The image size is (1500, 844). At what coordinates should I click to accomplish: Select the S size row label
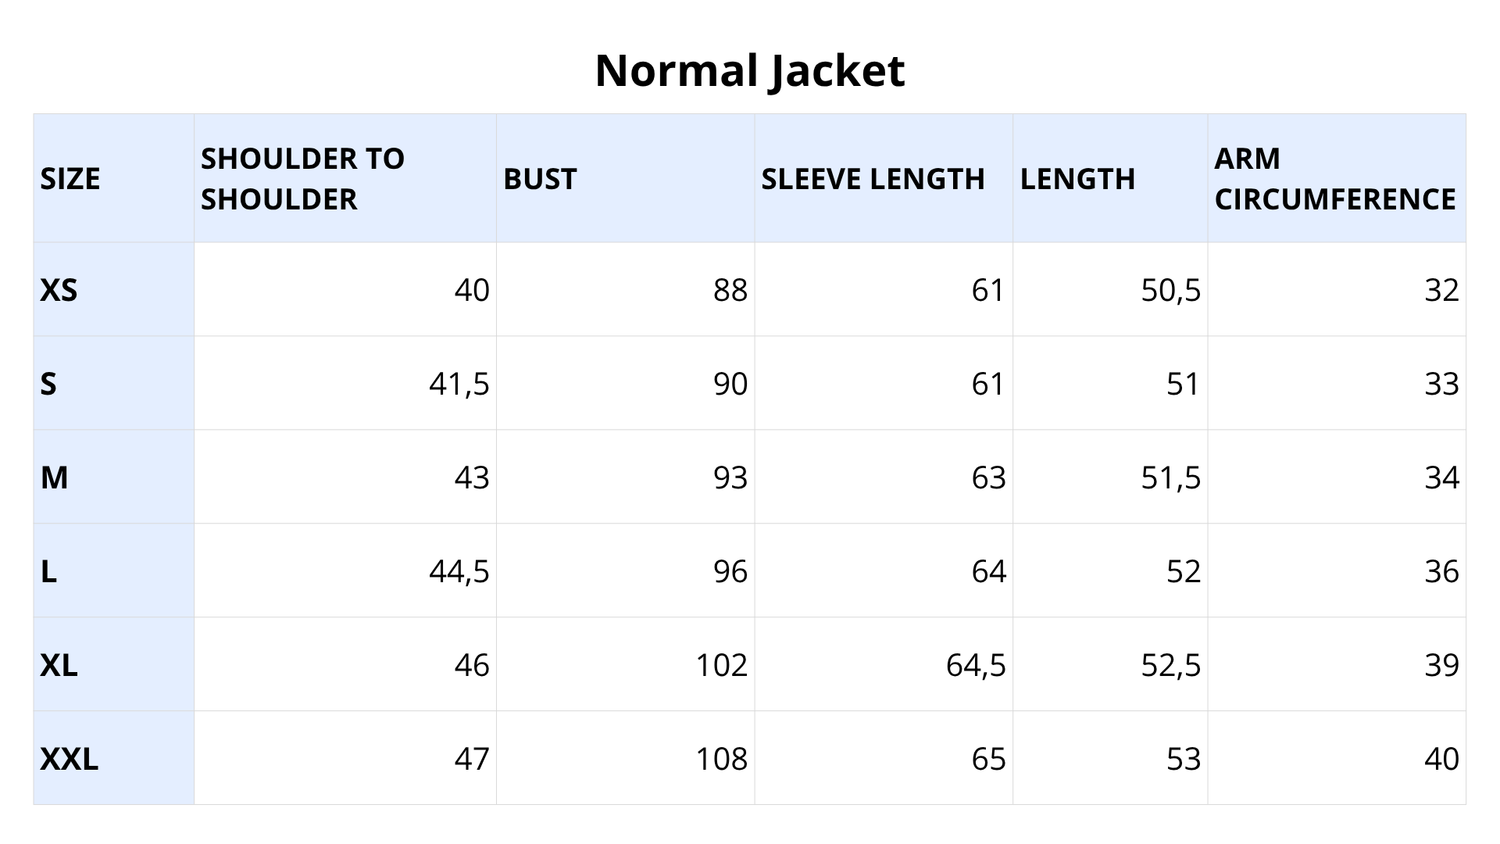pyautogui.click(x=48, y=384)
